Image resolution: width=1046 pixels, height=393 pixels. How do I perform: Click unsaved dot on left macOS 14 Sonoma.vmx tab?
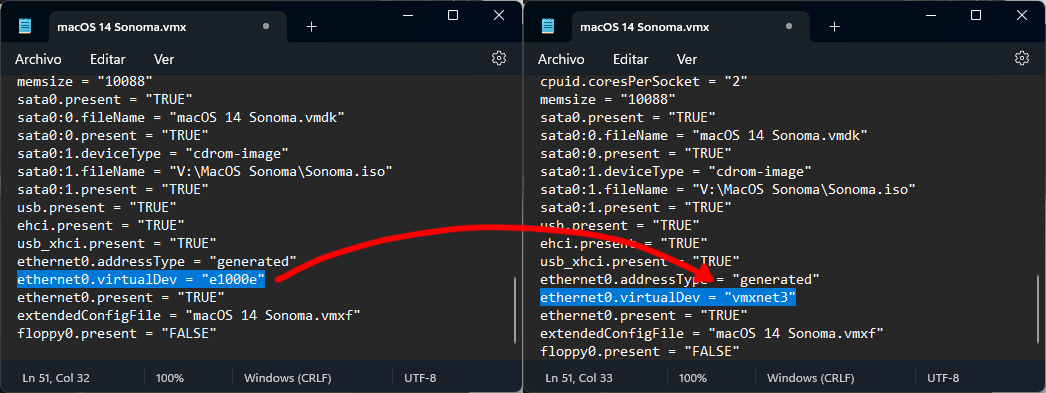(266, 27)
